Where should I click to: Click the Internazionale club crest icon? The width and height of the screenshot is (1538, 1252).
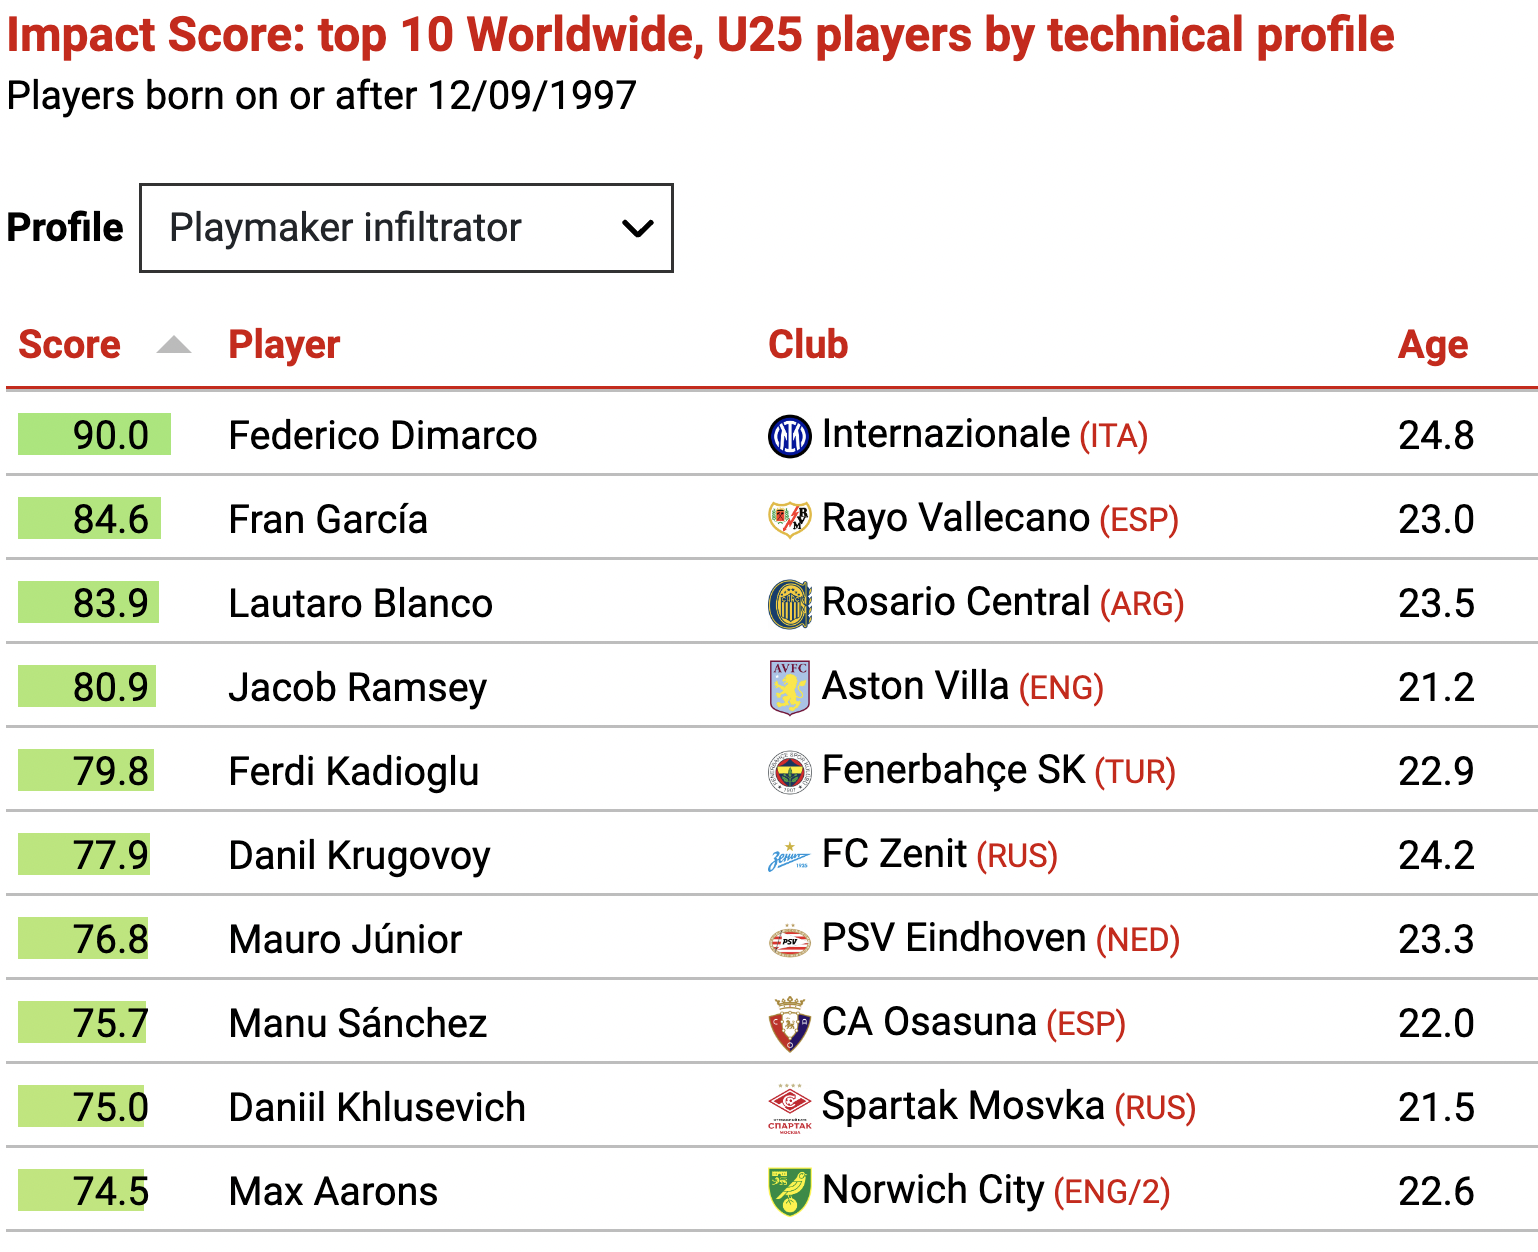(789, 436)
